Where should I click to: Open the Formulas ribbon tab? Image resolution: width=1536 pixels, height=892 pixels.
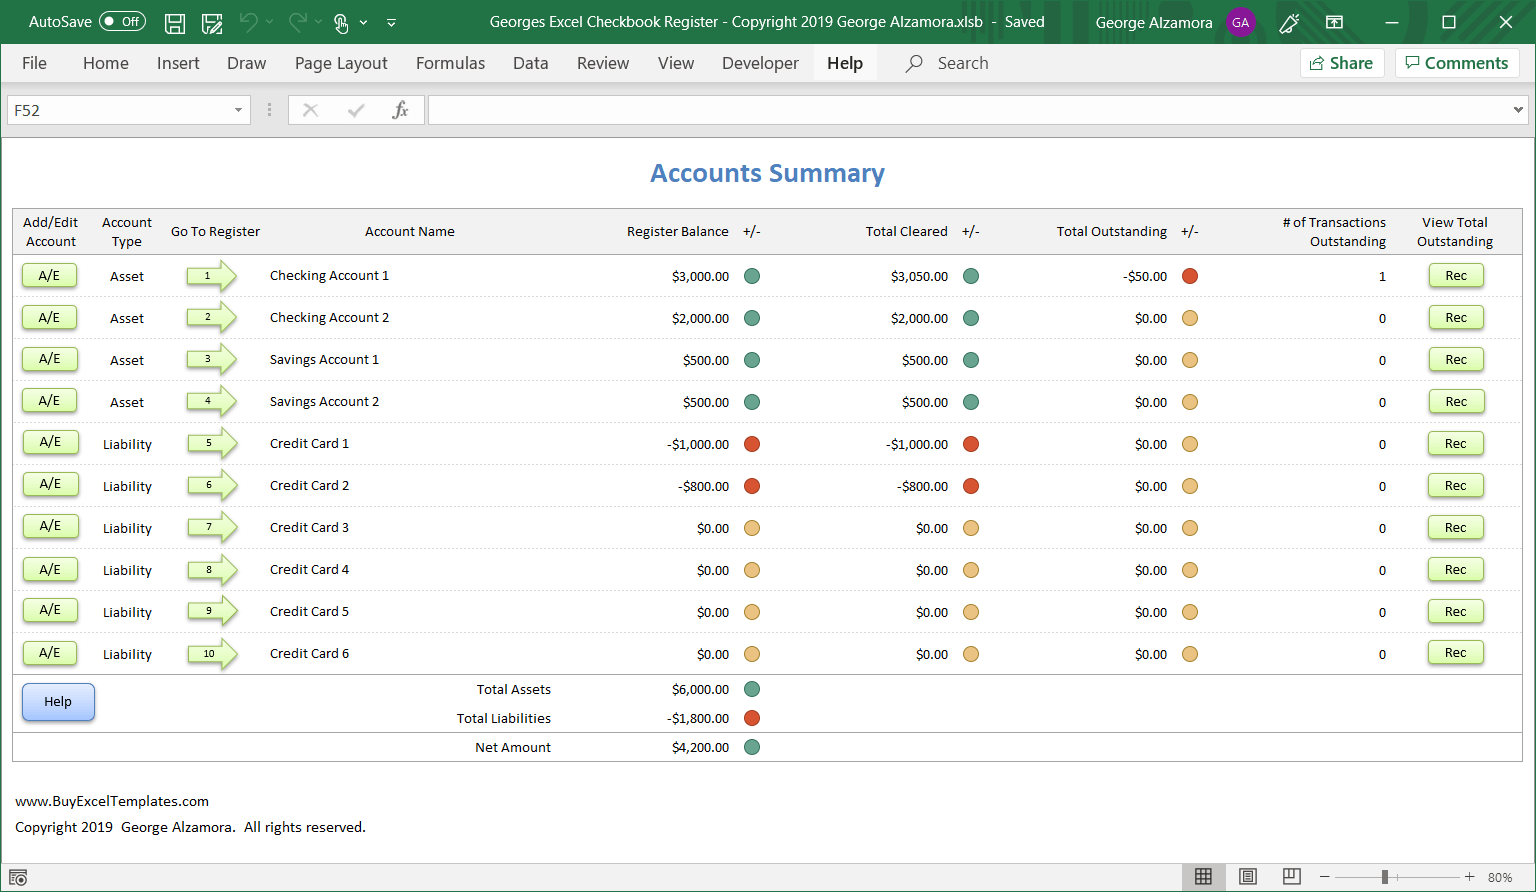[x=450, y=63]
